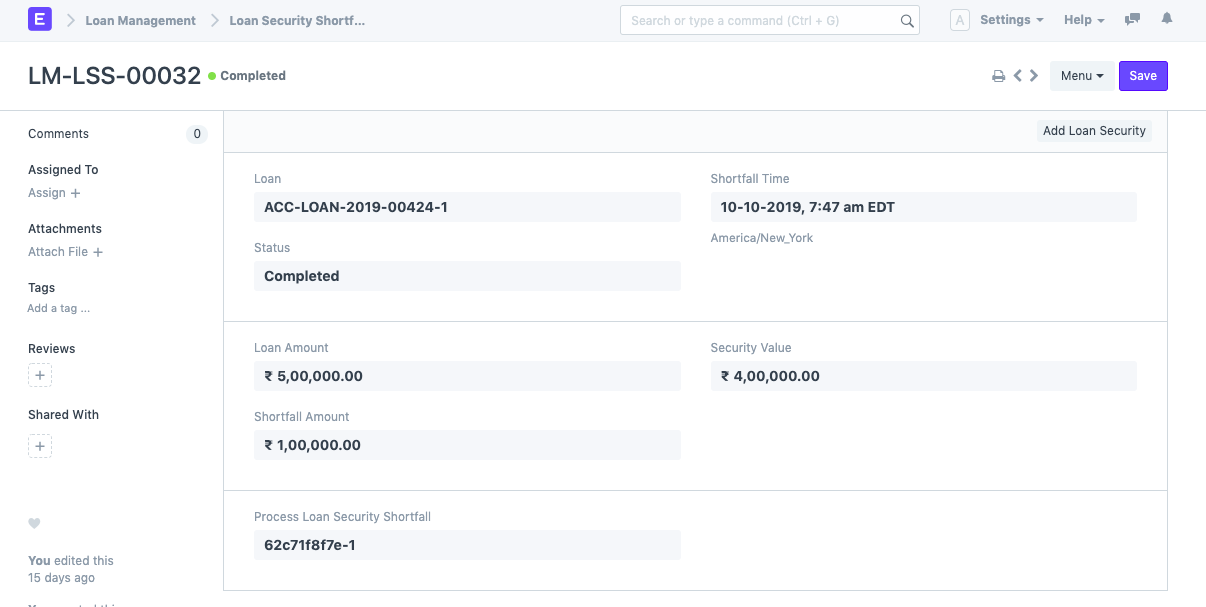Mark the document as liked via heart
The height and width of the screenshot is (607, 1206).
[x=34, y=523]
